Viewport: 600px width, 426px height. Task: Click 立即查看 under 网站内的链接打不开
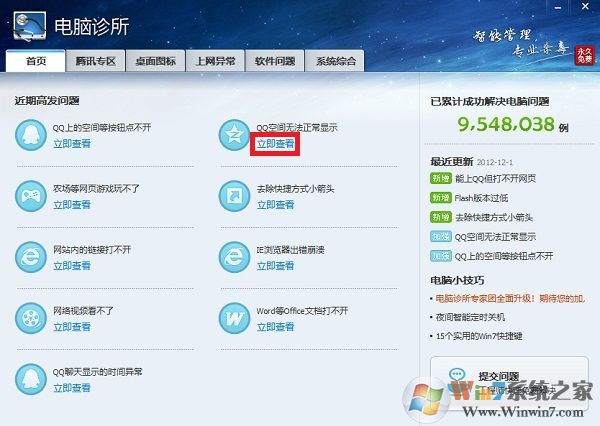pos(72,266)
